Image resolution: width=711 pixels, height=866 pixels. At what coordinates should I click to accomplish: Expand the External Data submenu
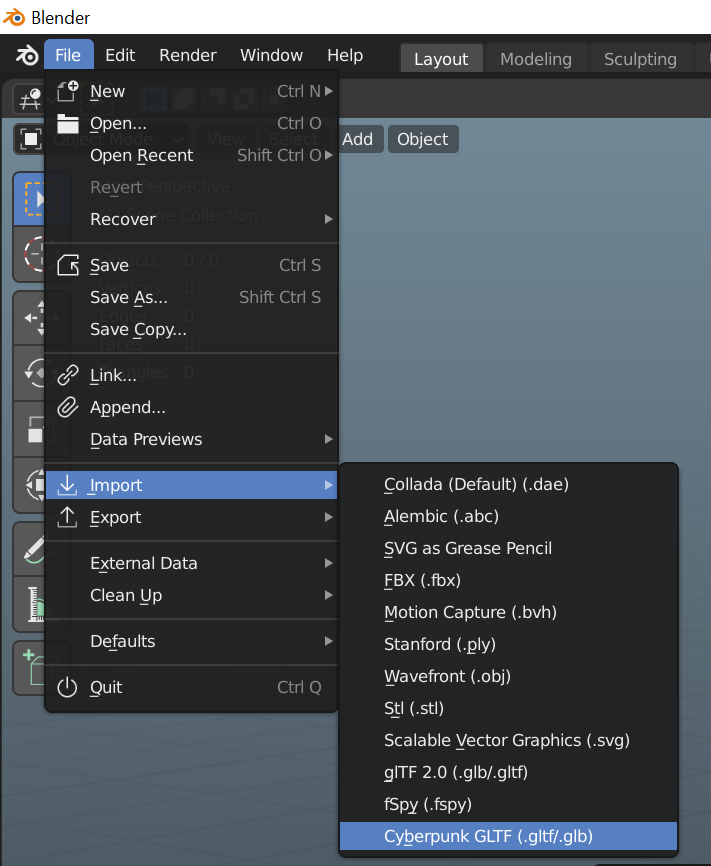tap(191, 563)
